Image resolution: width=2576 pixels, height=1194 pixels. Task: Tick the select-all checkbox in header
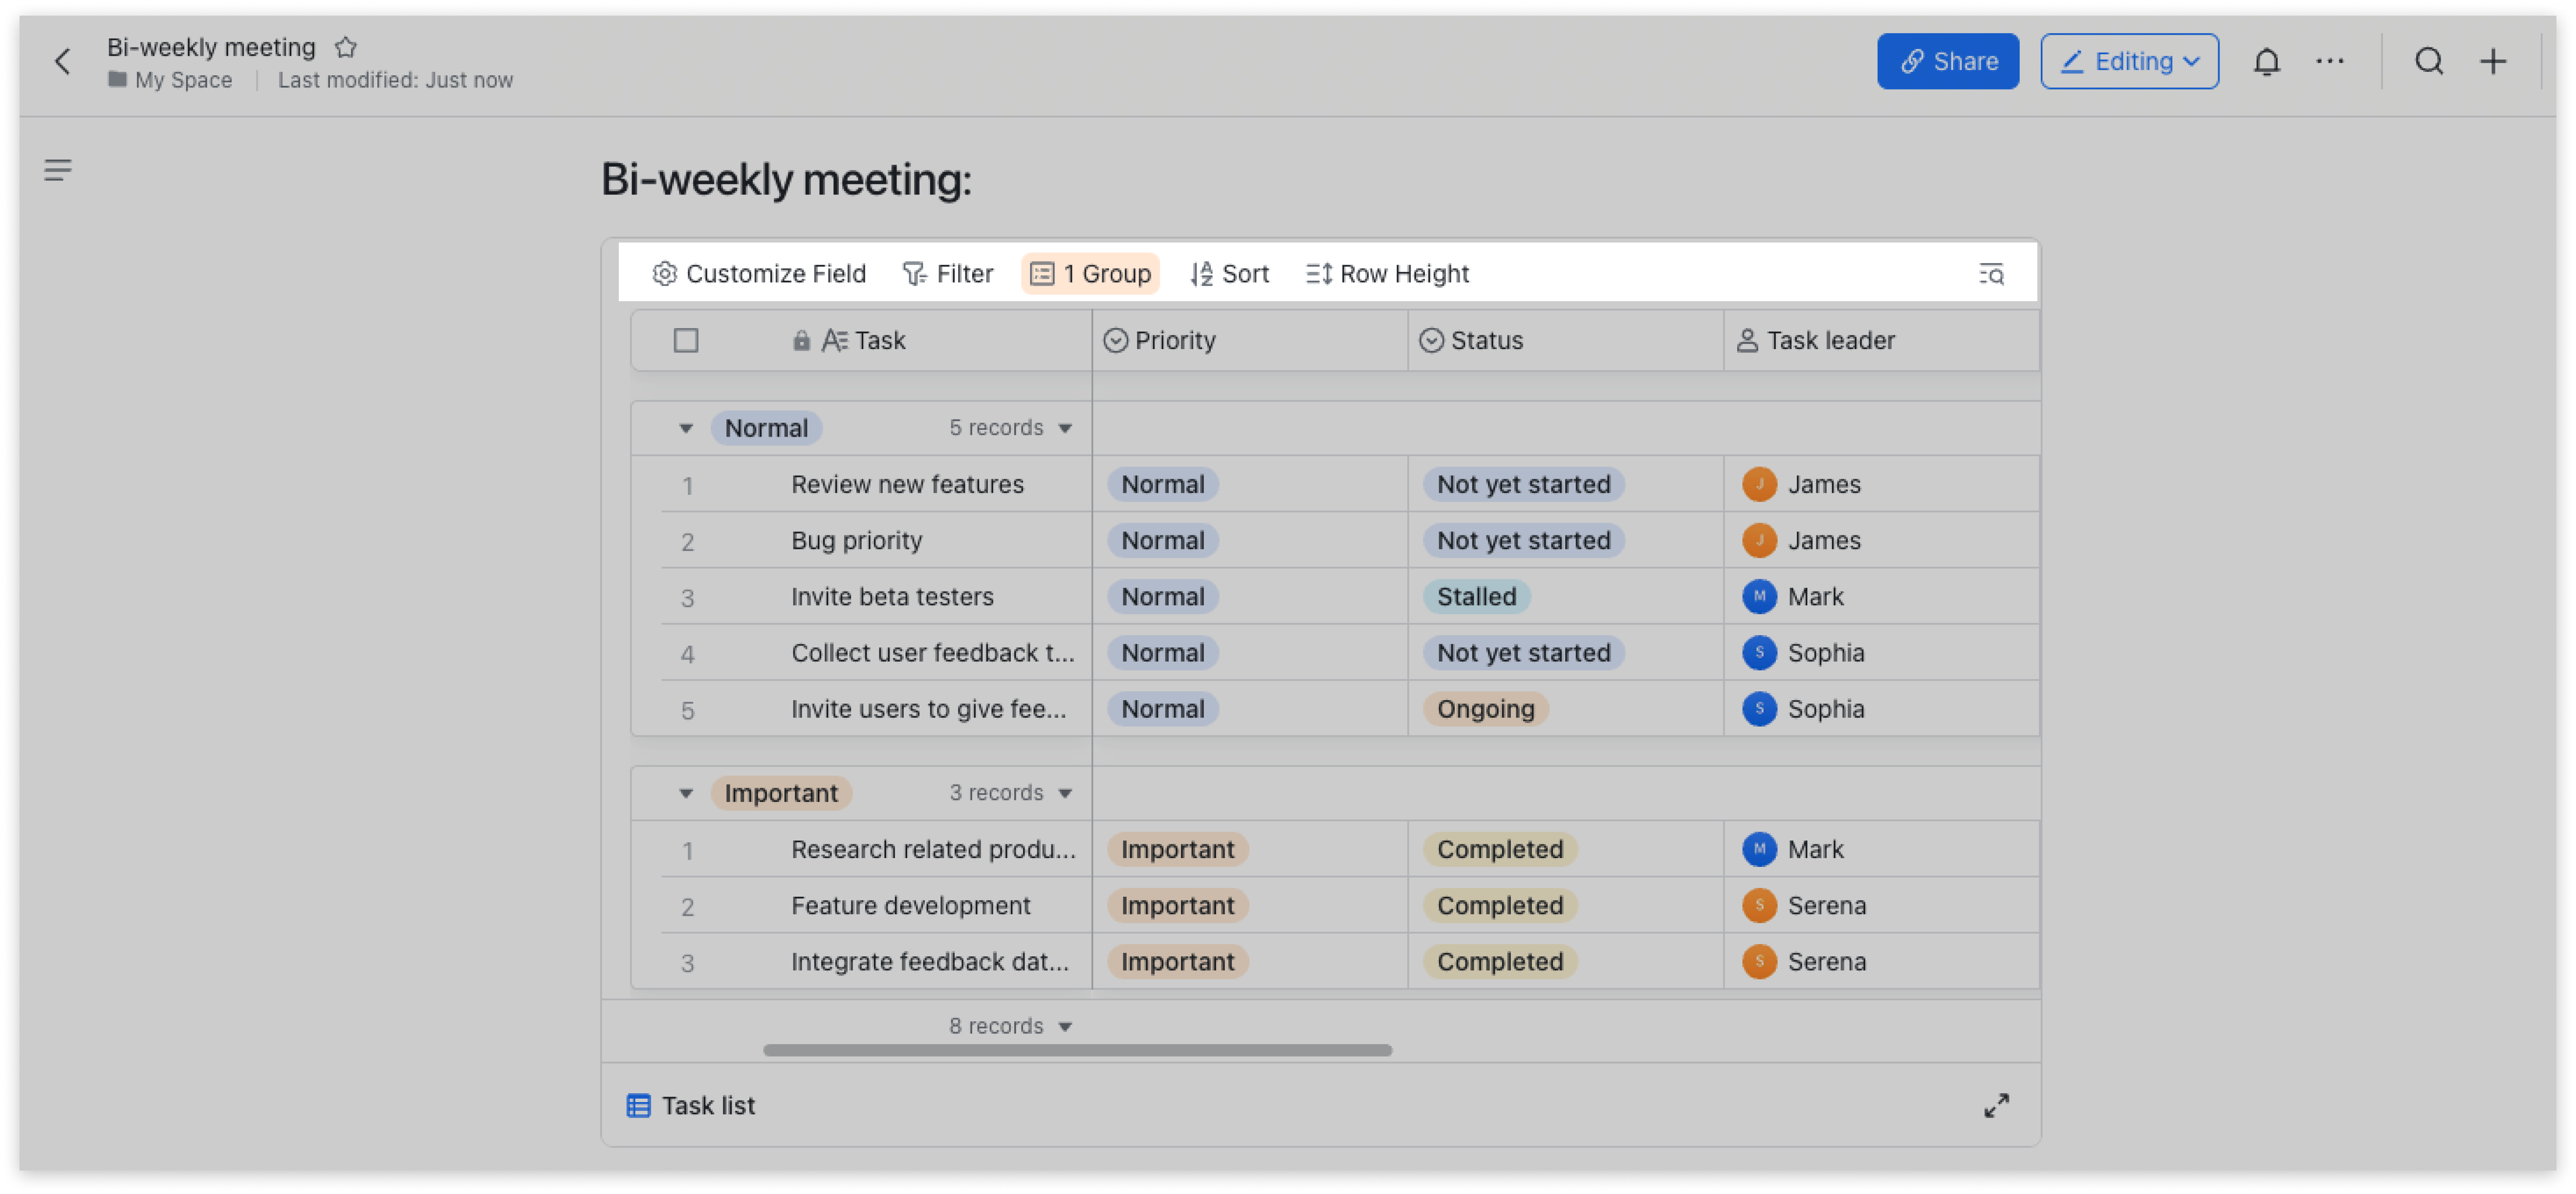686,341
